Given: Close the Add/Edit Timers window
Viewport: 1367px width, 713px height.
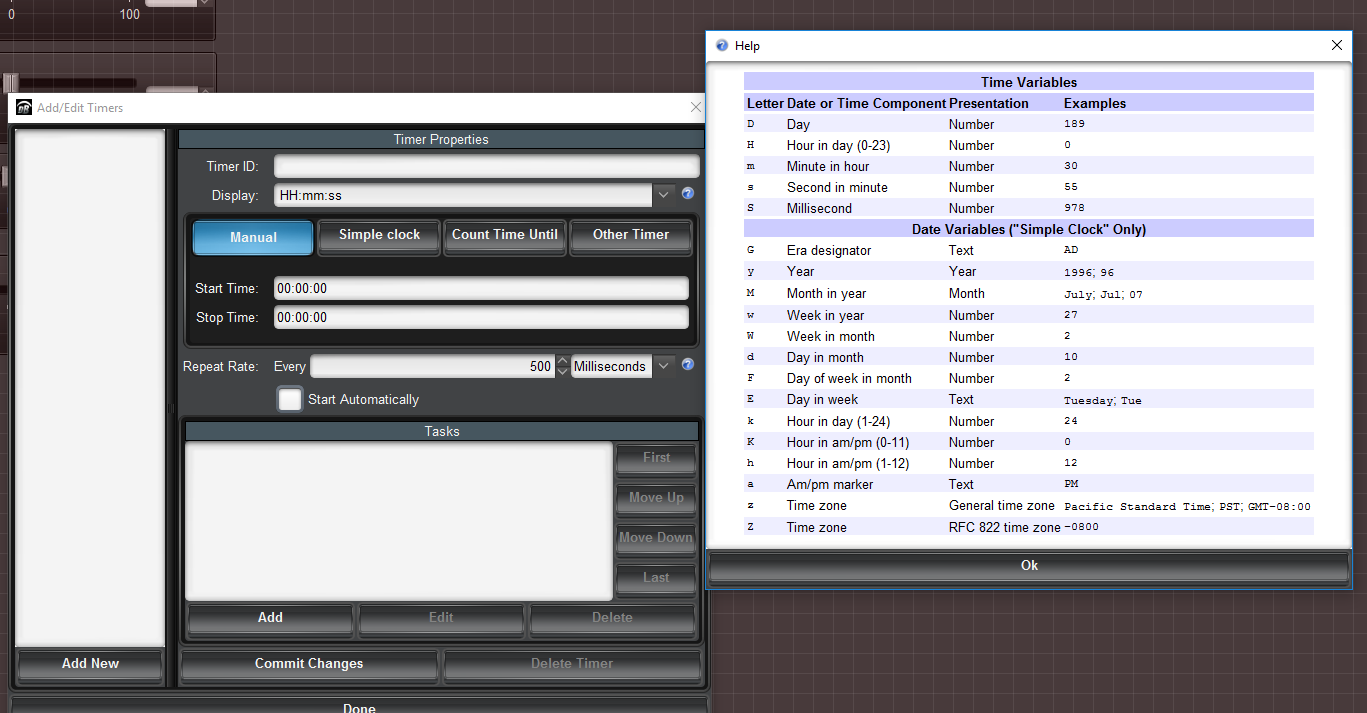Looking at the screenshot, I should 696,107.
